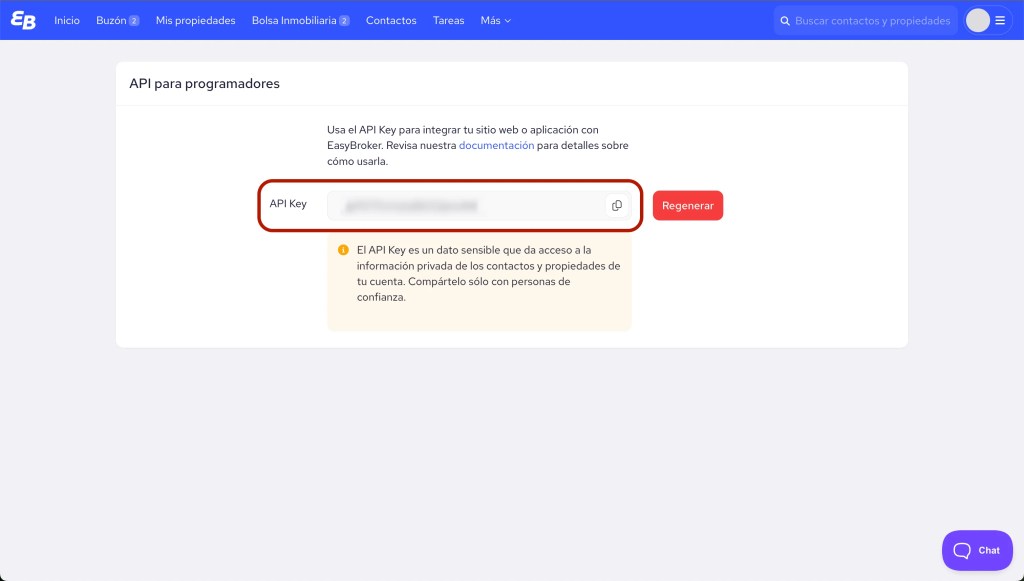Click the count badge beside Bolsa Inmobiliaria
Viewport: 1024px width, 581px height.
coord(344,21)
